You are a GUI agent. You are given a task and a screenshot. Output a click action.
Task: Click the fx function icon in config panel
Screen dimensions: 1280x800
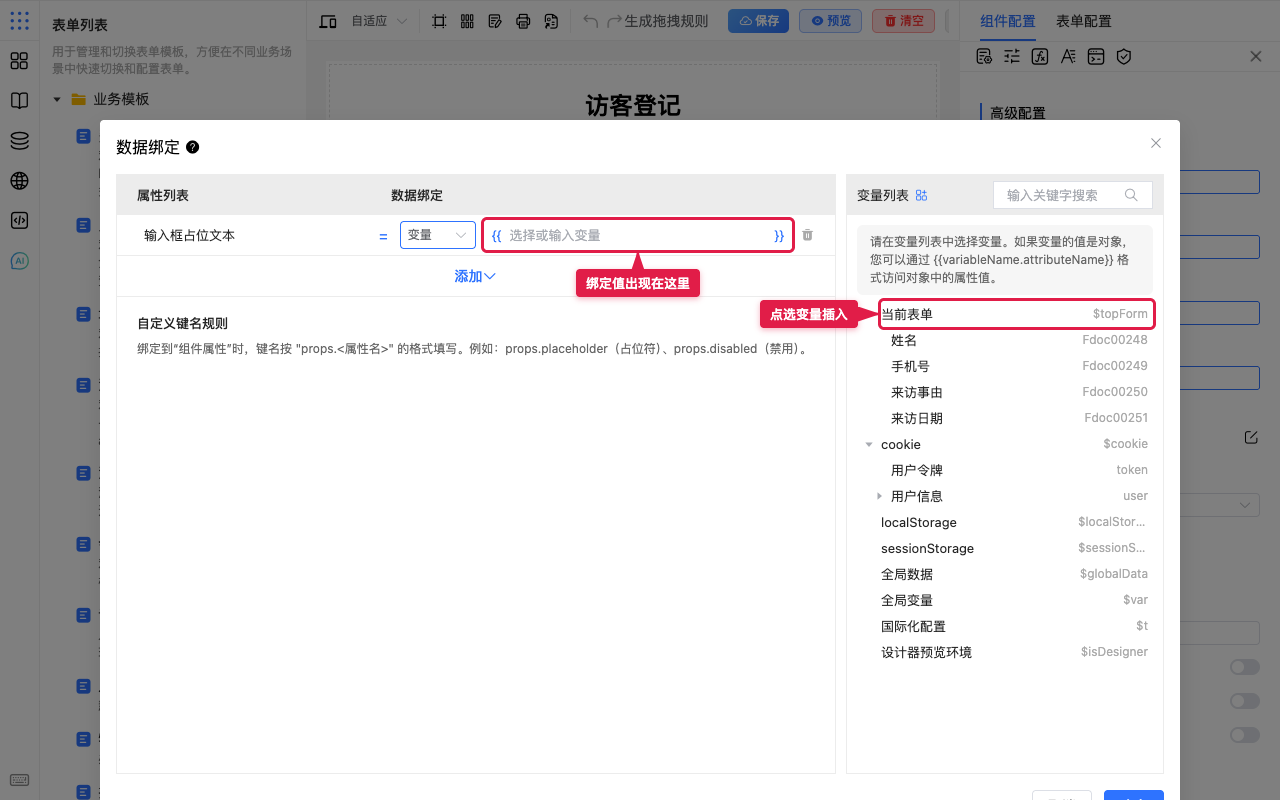(x=1040, y=57)
